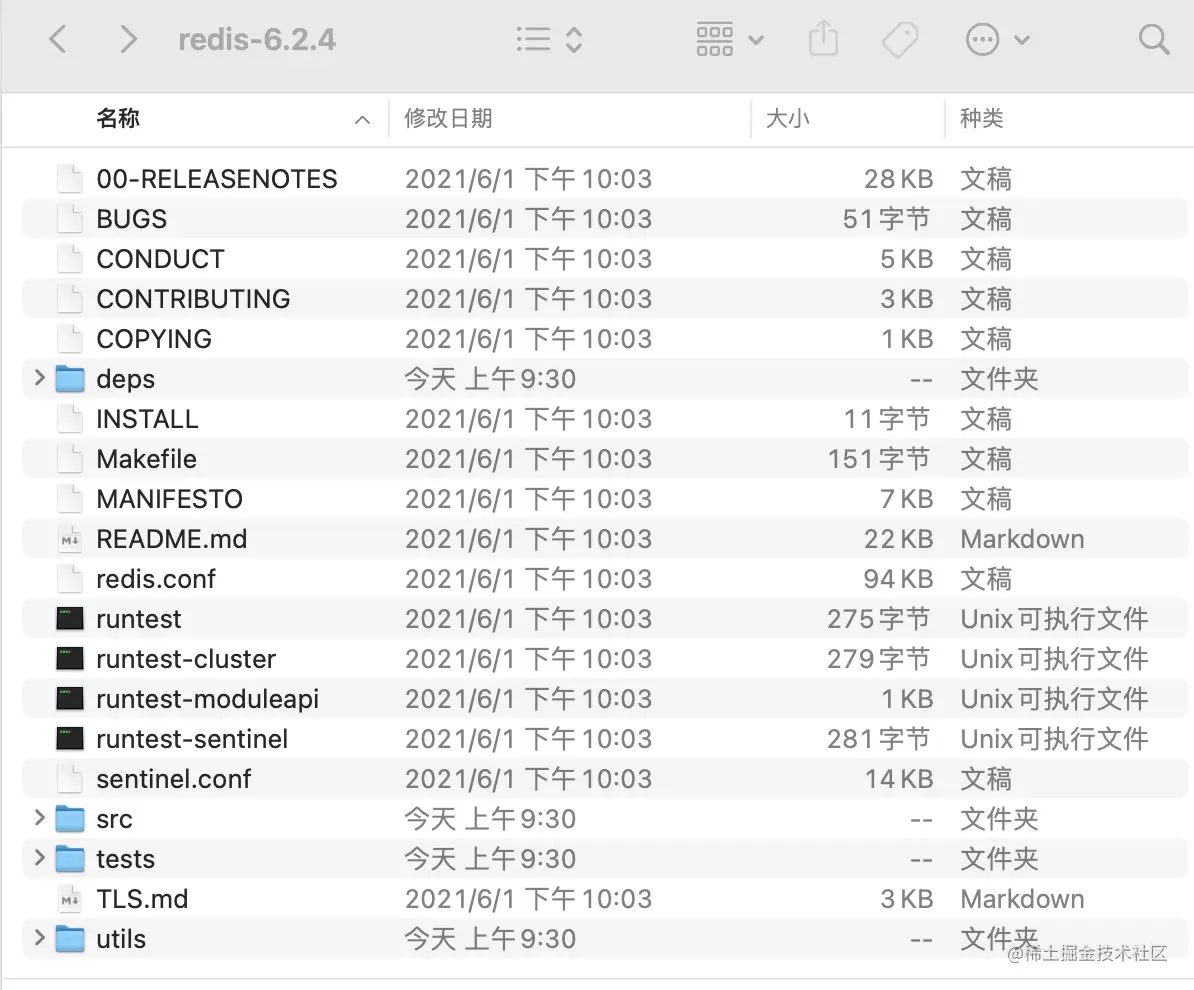Click the runtest executable icon
The image size is (1194, 990).
pyautogui.click(x=70, y=618)
